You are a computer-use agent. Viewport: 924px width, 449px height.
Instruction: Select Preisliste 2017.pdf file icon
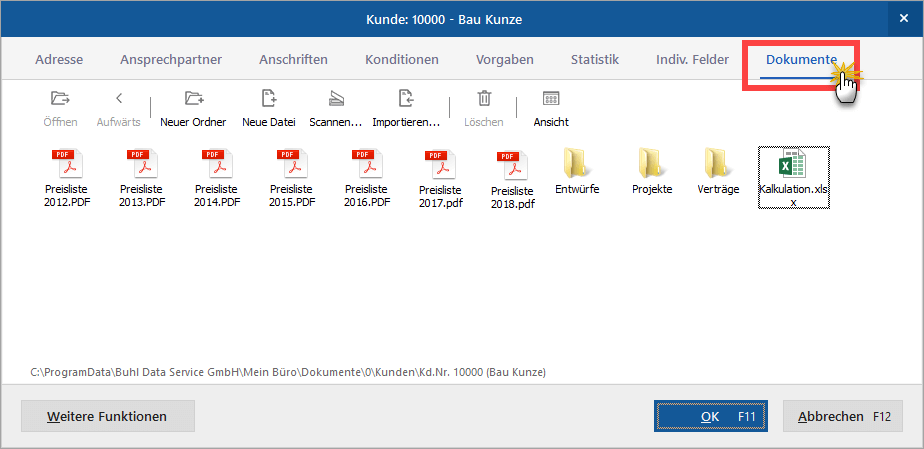tap(440, 164)
